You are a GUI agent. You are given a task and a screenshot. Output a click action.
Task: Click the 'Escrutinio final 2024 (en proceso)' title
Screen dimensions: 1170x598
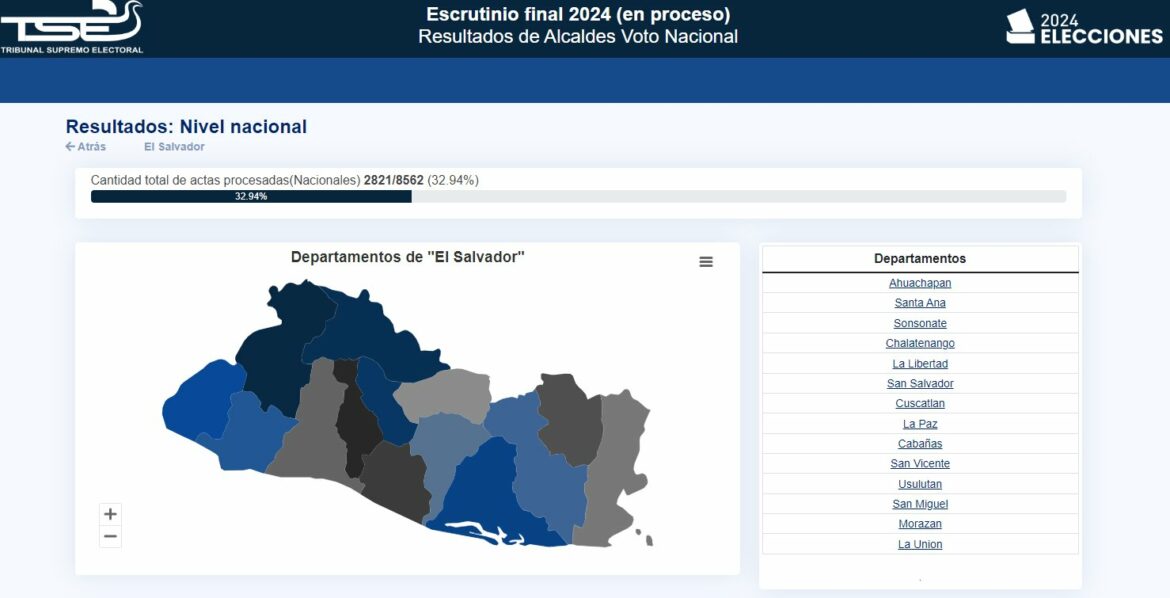tap(578, 14)
